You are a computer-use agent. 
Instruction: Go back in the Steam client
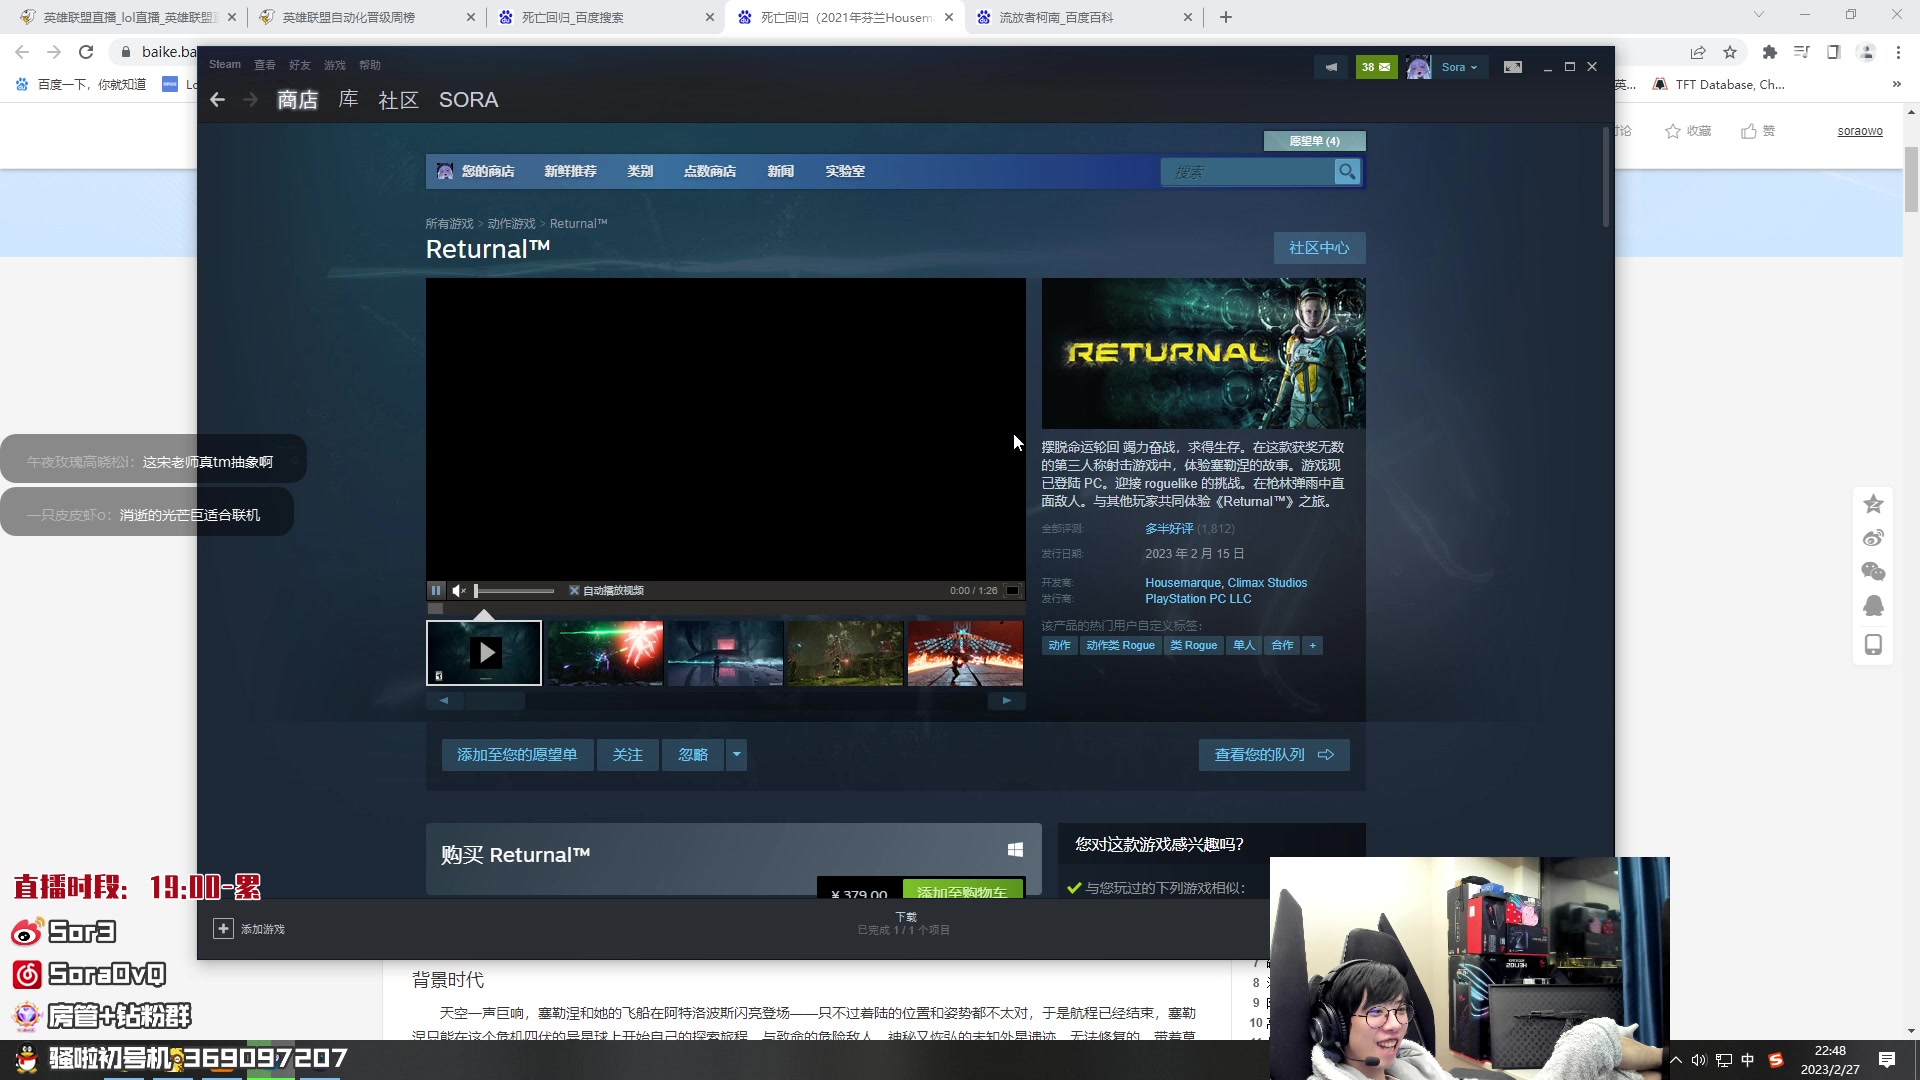click(x=217, y=100)
